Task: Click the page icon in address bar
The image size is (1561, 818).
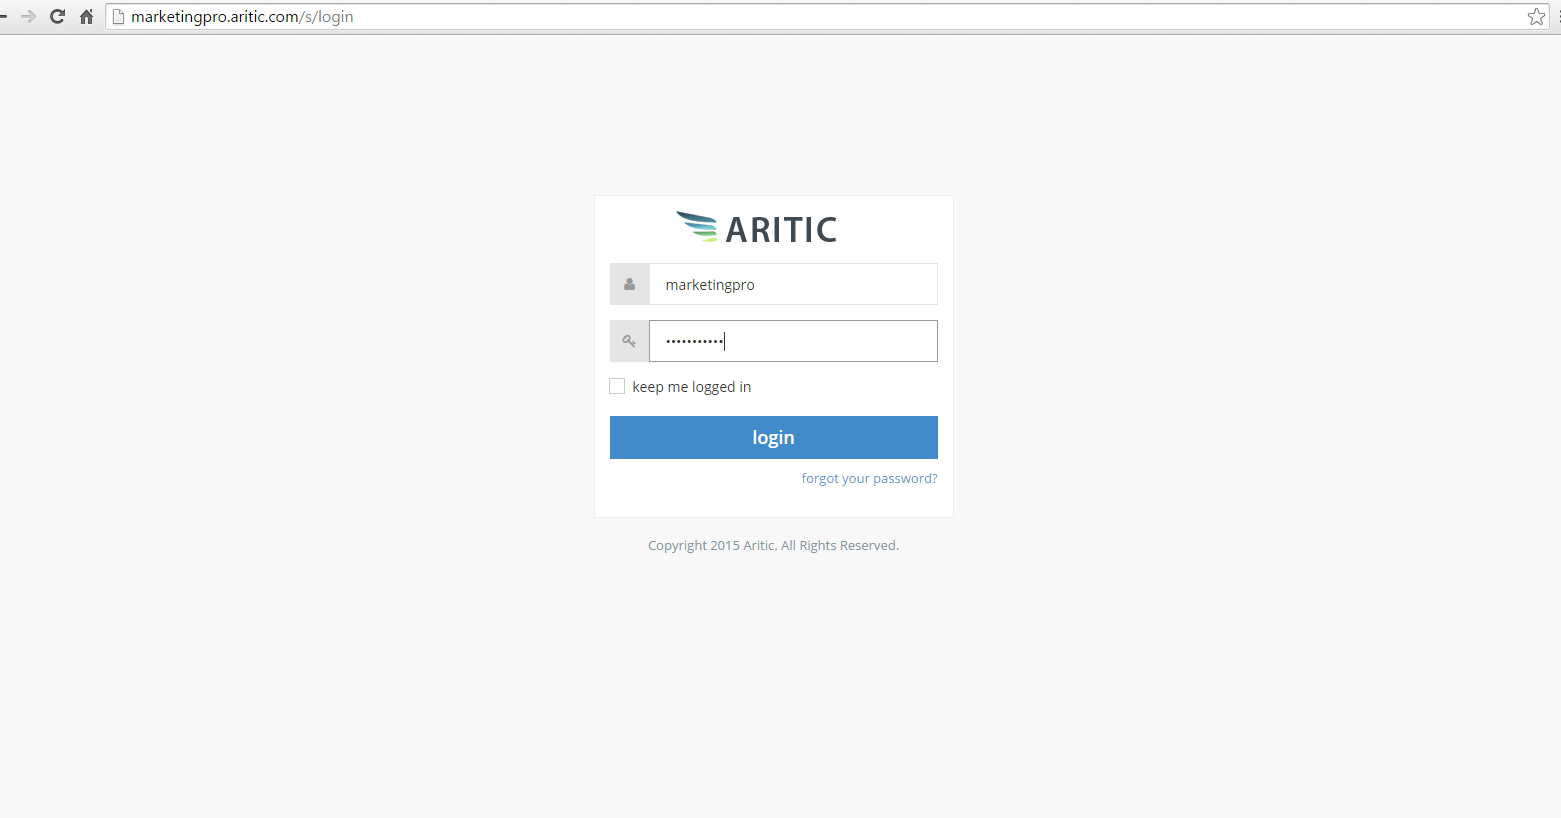Action: (118, 16)
